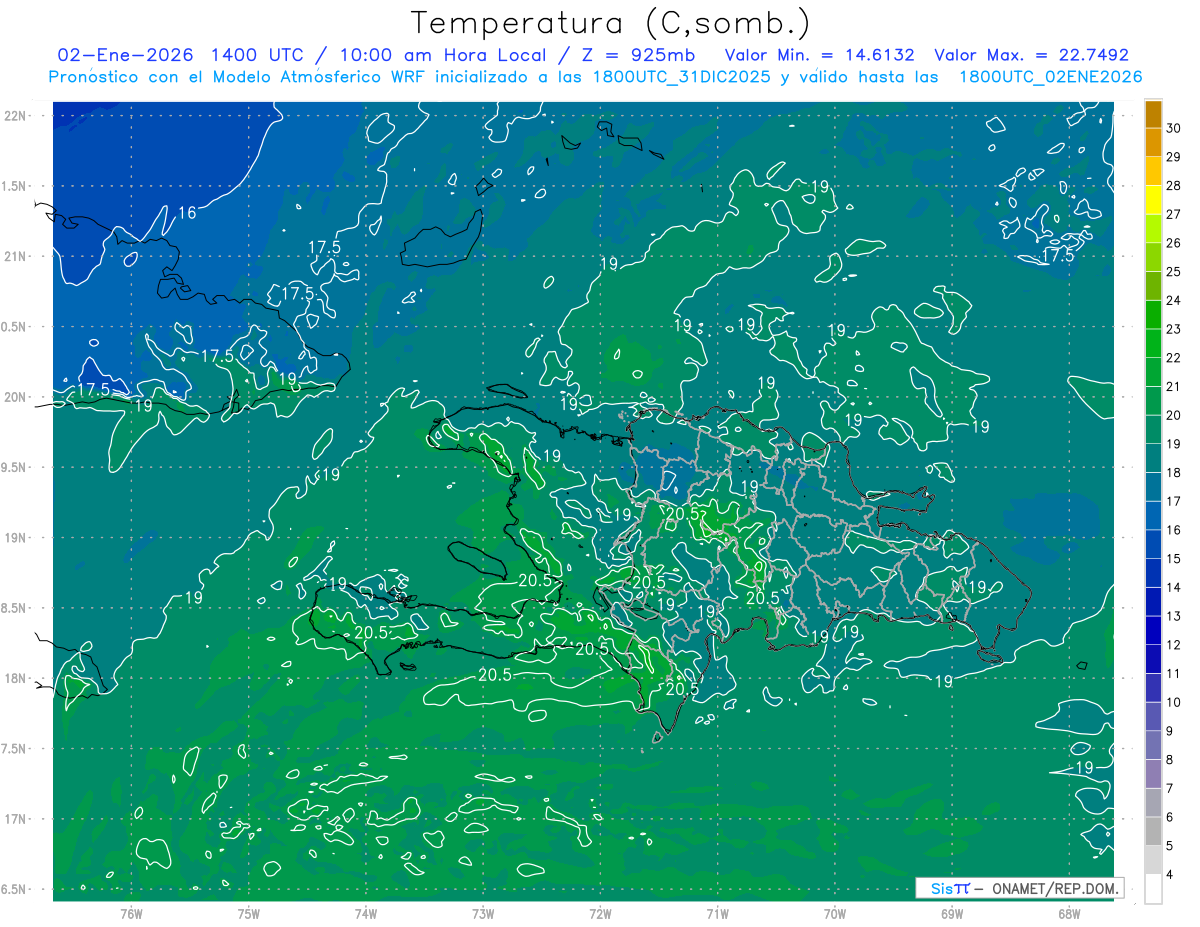Screen dimensions: 1200x927
Task: Click the '17N' latitude axis label
Action: 16,820
